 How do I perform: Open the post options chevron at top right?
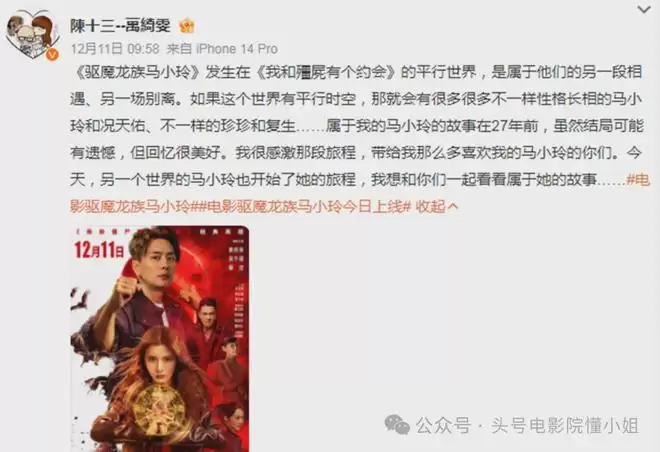644,9
